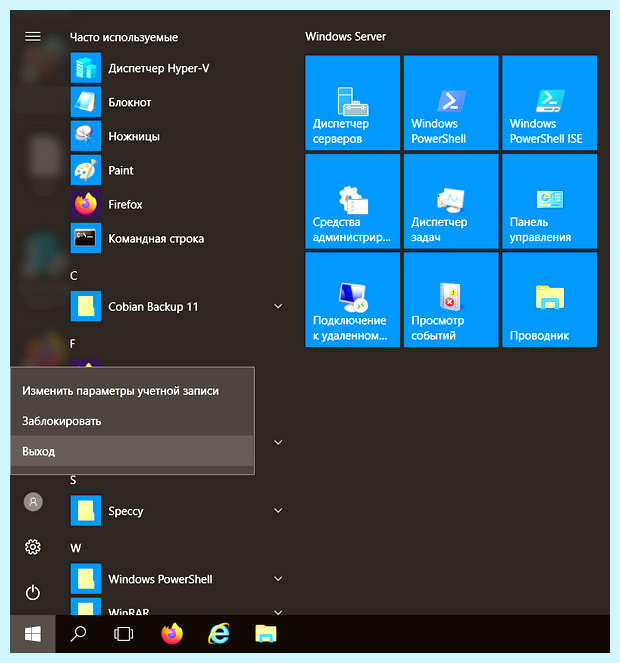The height and width of the screenshot is (663, 620).
Task: Open Панель управления tile
Action: click(x=549, y=201)
